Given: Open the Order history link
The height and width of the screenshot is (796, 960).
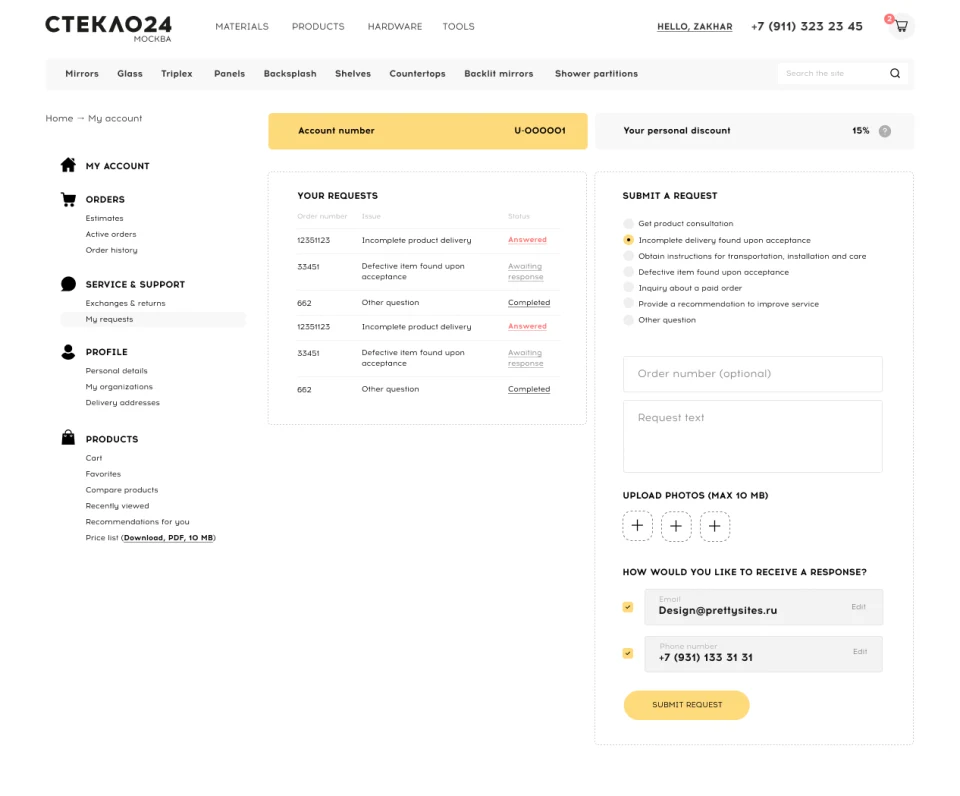Looking at the screenshot, I should tap(111, 250).
